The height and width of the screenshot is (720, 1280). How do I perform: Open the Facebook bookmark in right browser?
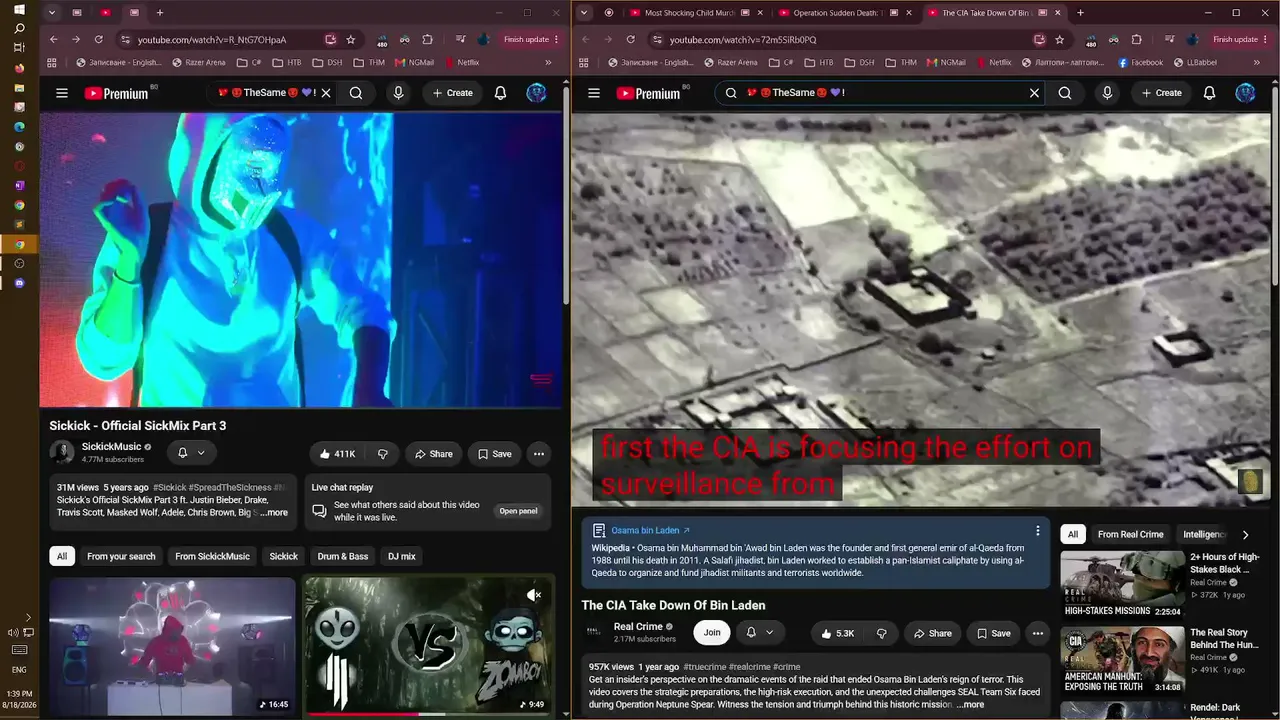tap(1140, 62)
